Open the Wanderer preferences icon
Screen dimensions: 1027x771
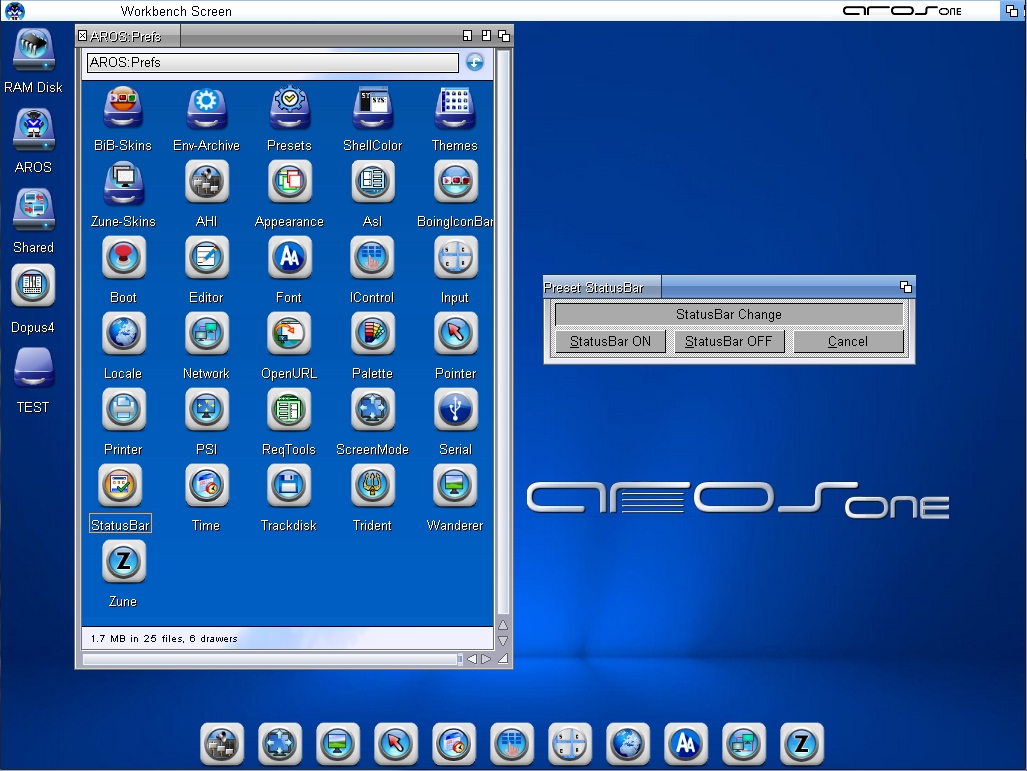[455, 486]
